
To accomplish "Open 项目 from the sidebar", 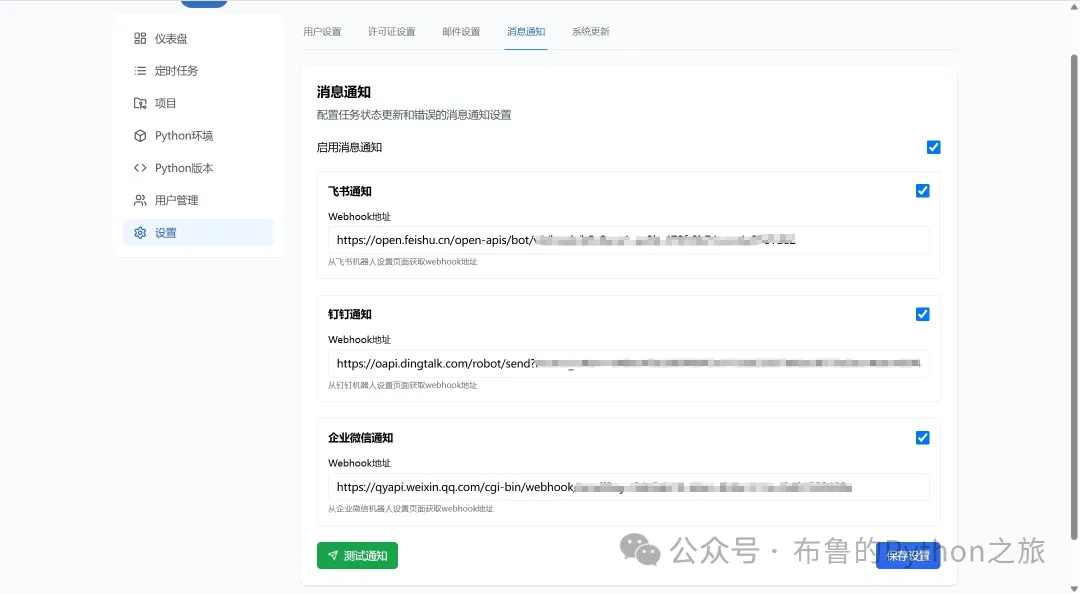I will 198,103.
